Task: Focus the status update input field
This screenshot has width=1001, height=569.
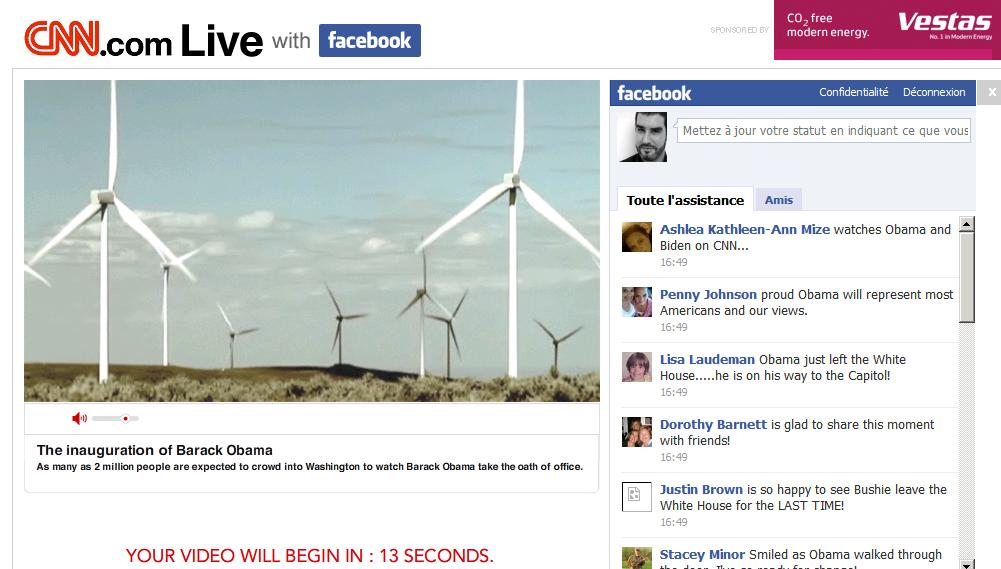Action: point(824,130)
